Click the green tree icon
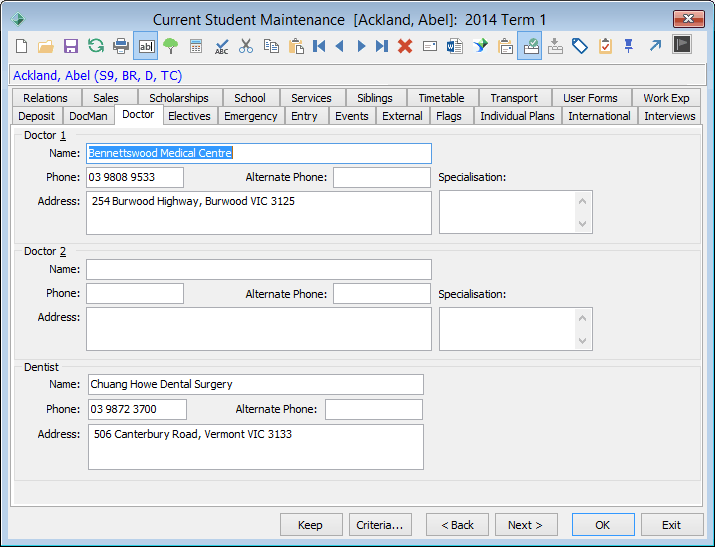This screenshot has height=547, width=715. 171,46
